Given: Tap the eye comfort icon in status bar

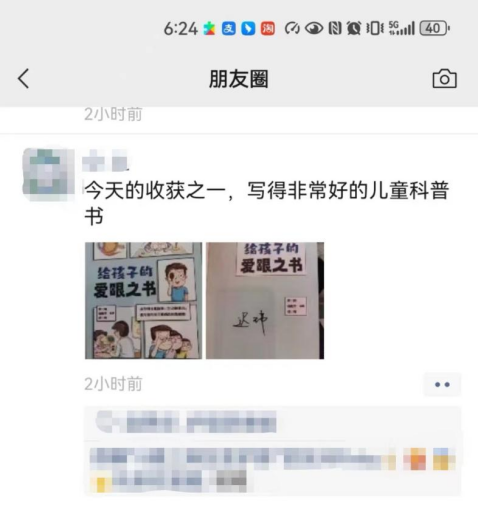Looking at the screenshot, I should coord(314,28).
